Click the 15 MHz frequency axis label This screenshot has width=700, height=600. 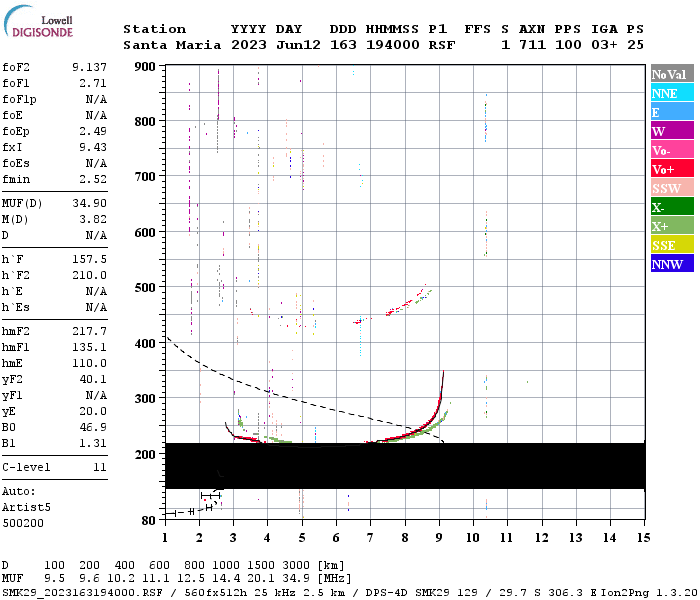pyautogui.click(x=643, y=538)
